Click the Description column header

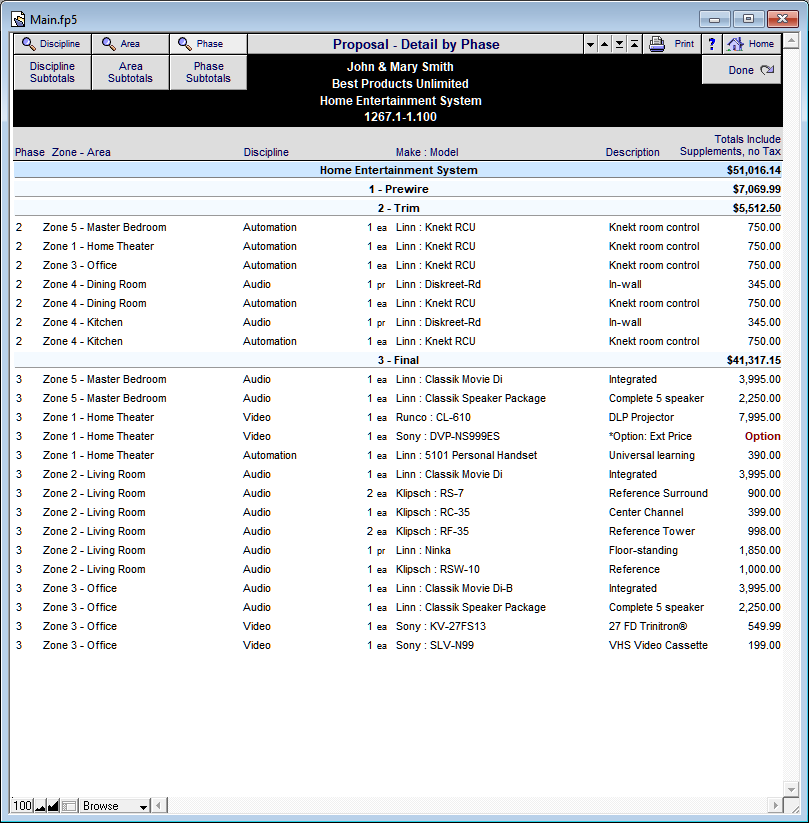632,152
